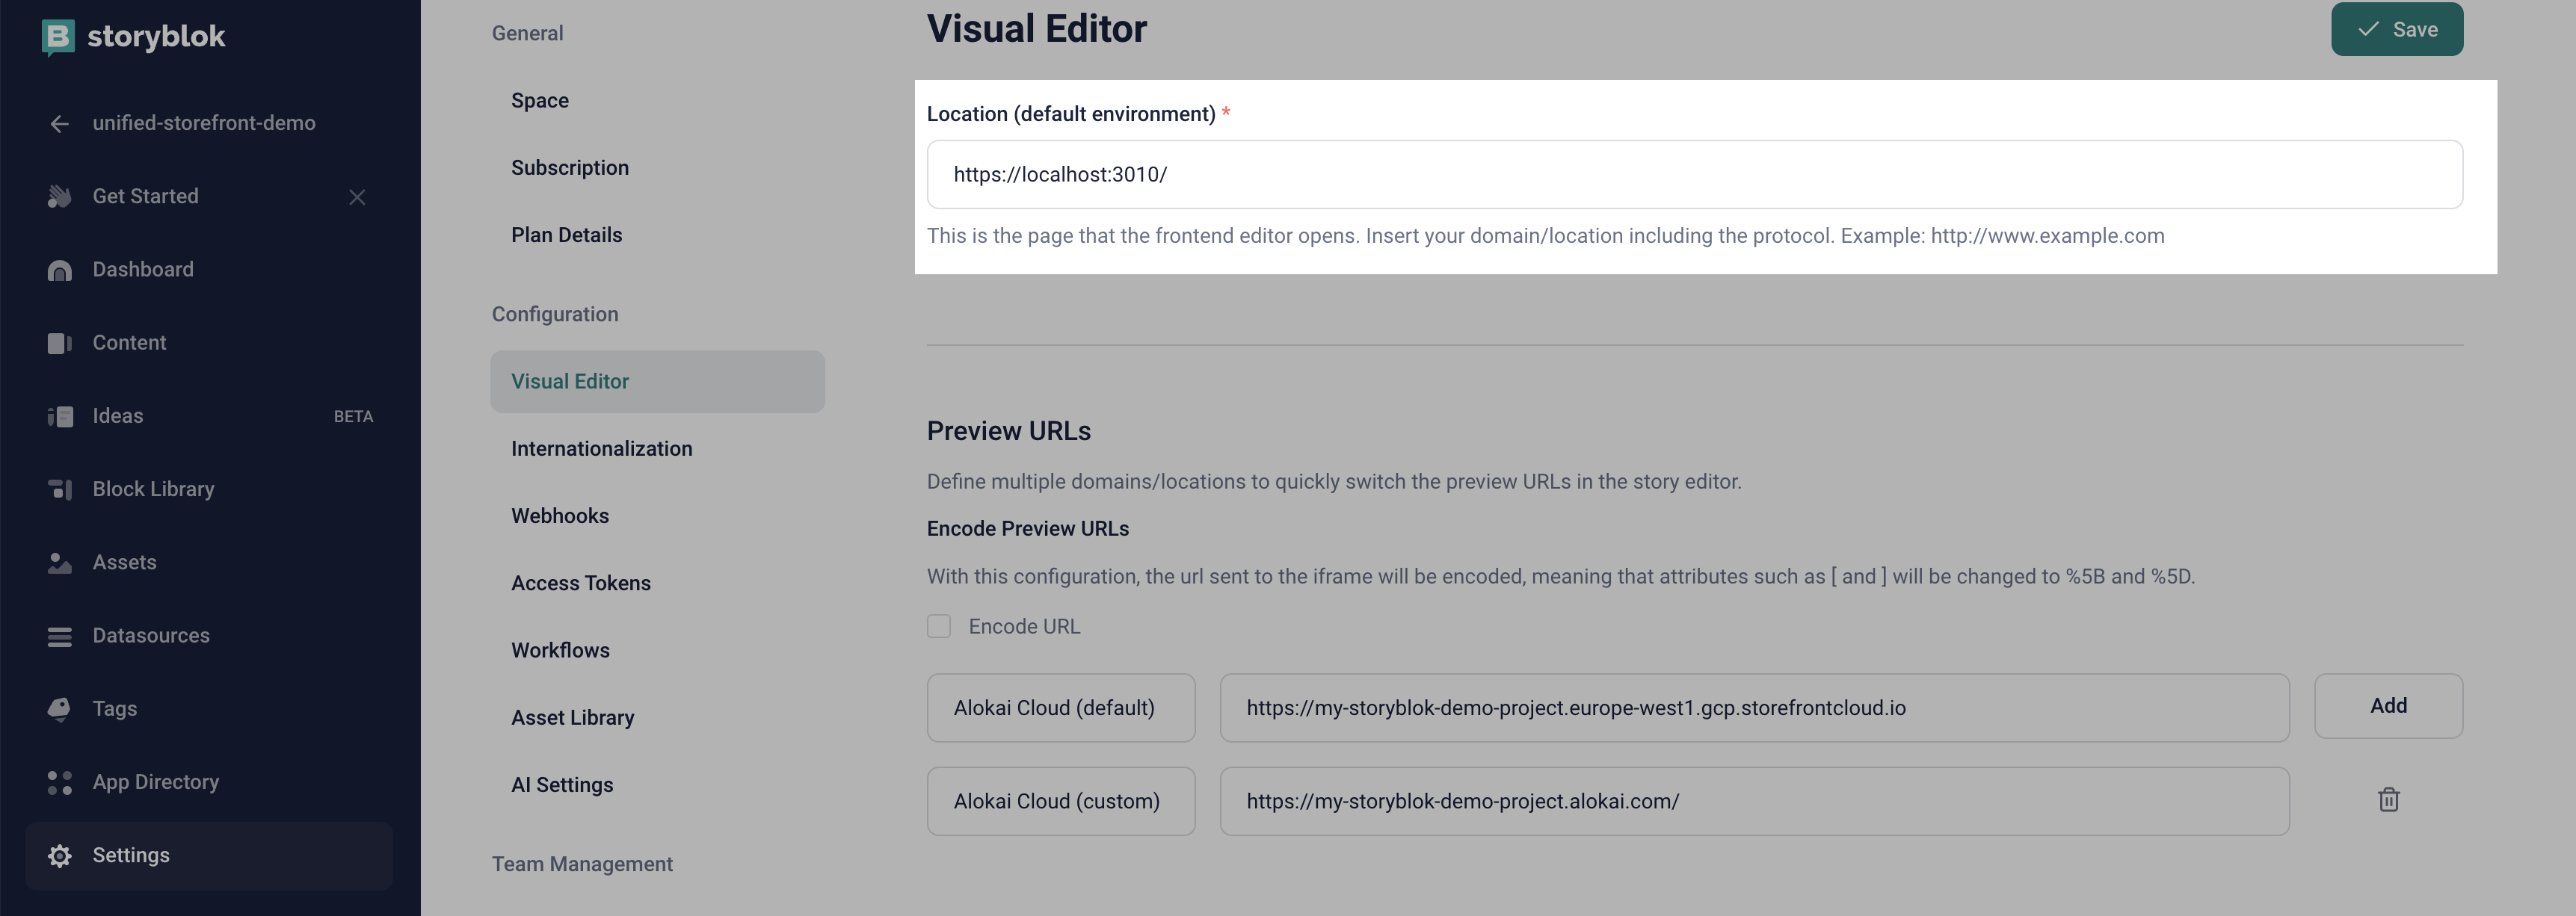The image size is (2576, 916).
Task: Click the Storyblok logo
Action: 133,37
